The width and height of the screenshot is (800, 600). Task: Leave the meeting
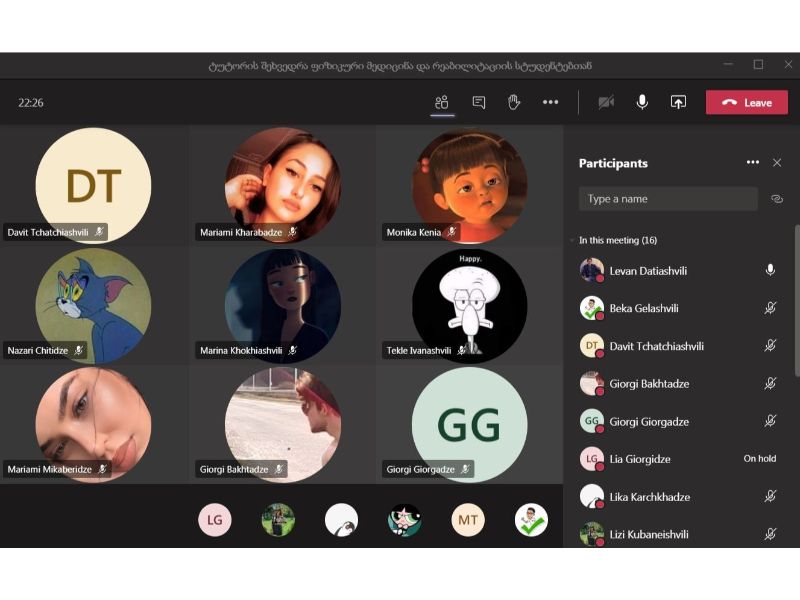pos(747,103)
